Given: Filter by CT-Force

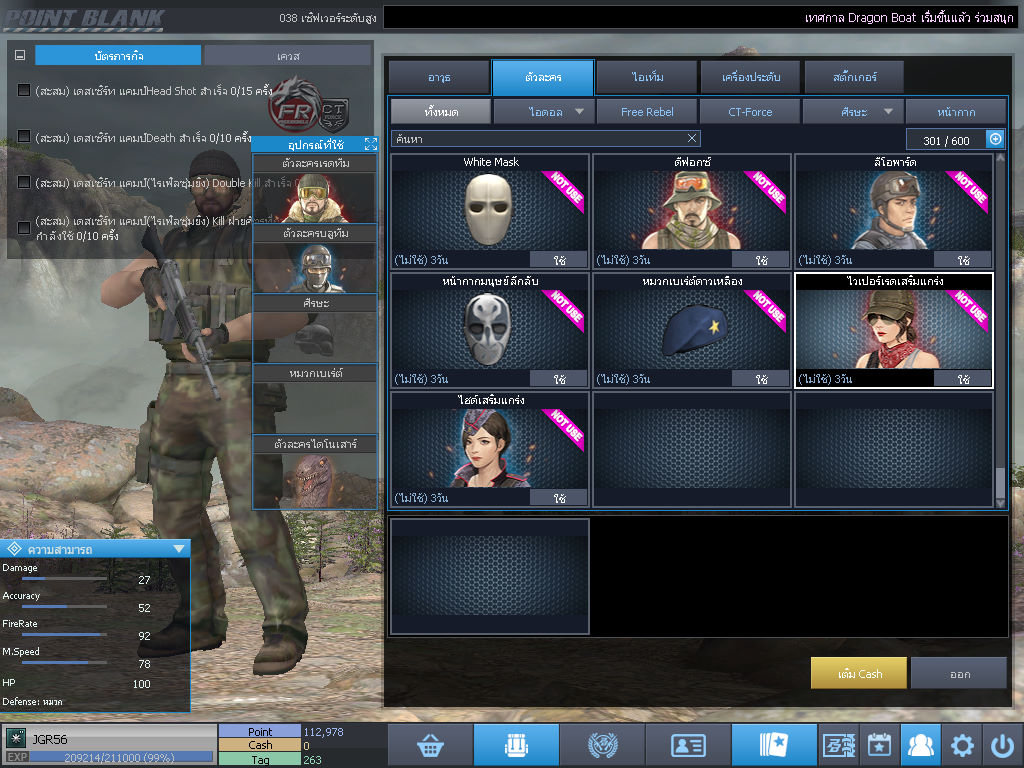Looking at the screenshot, I should point(750,112).
